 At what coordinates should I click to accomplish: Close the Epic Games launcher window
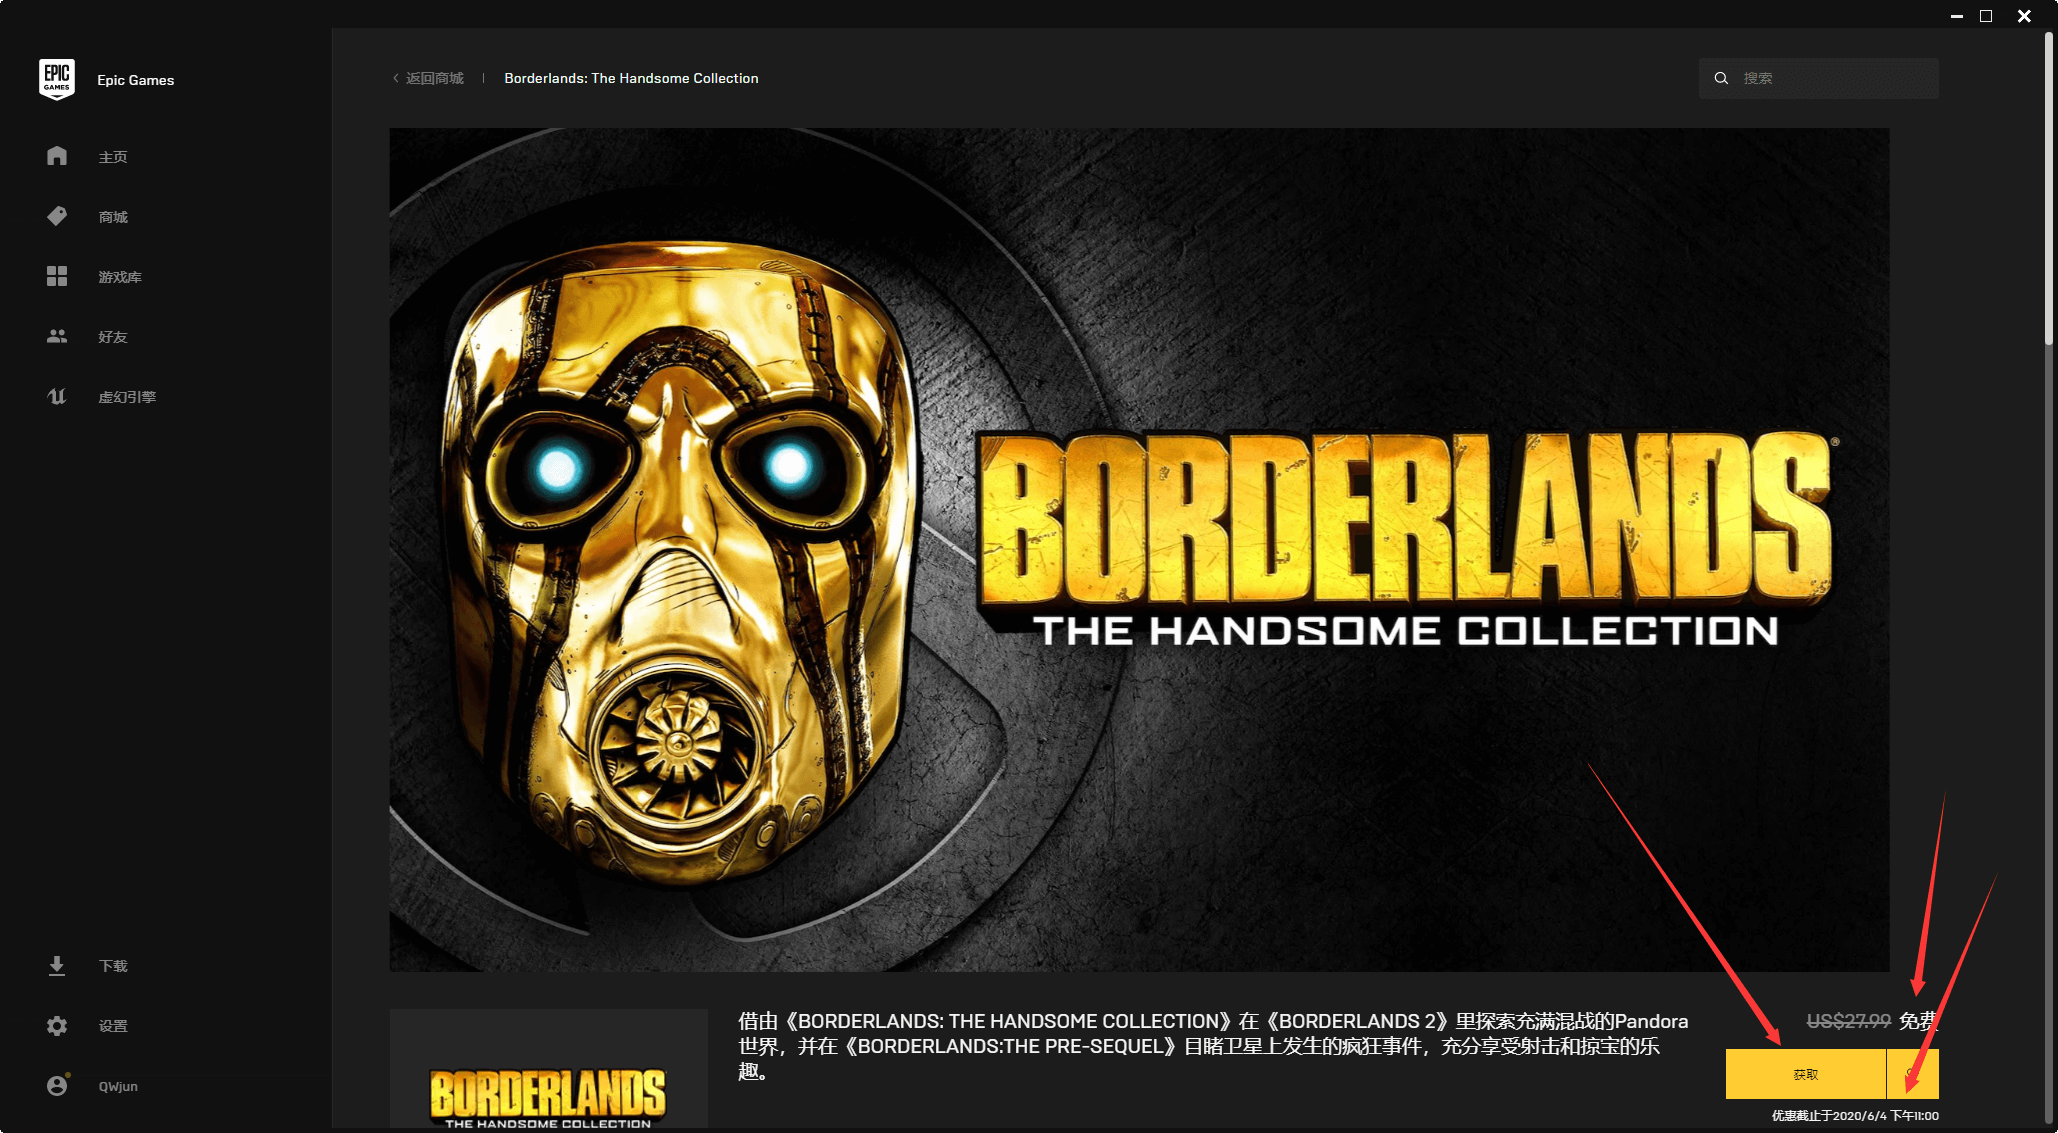2024,16
